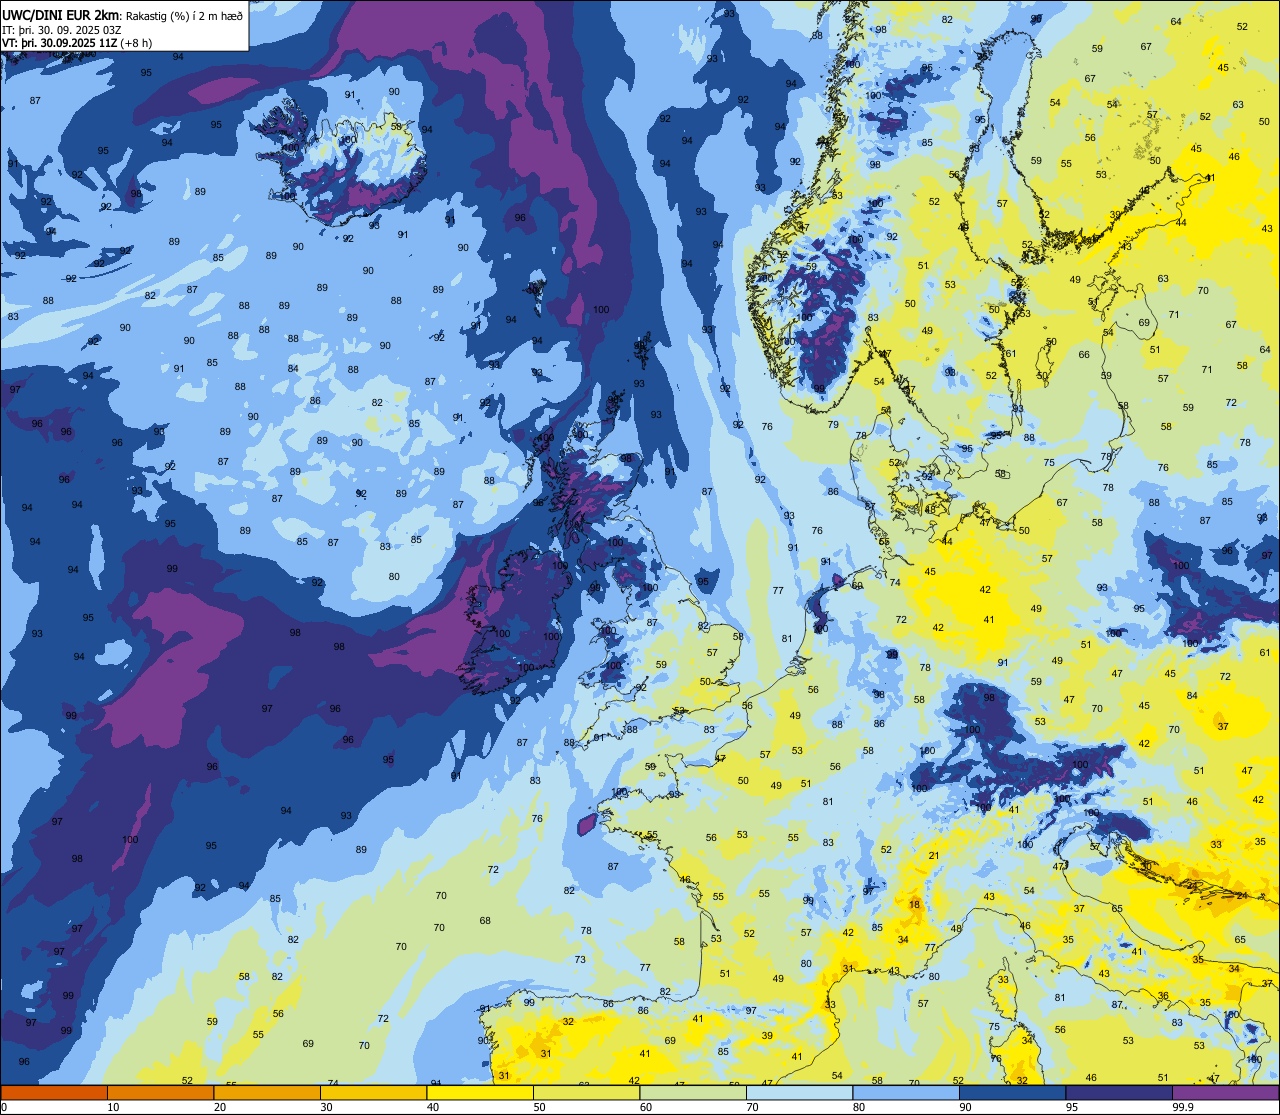Pick the pale green 60–70 legend swatch
1280x1115 pixels.
[x=693, y=1092]
